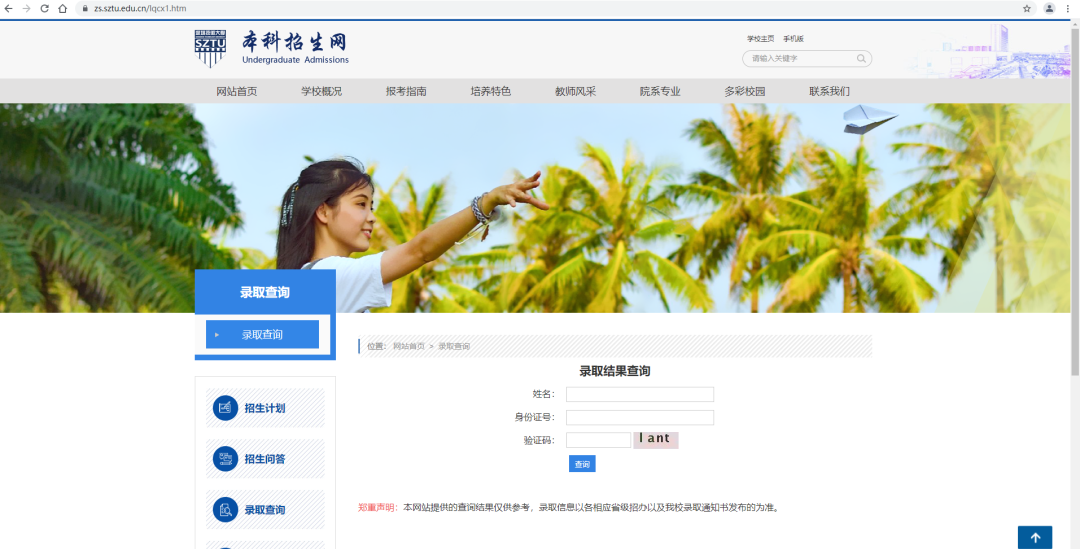Click the browser back arrow

8,8
